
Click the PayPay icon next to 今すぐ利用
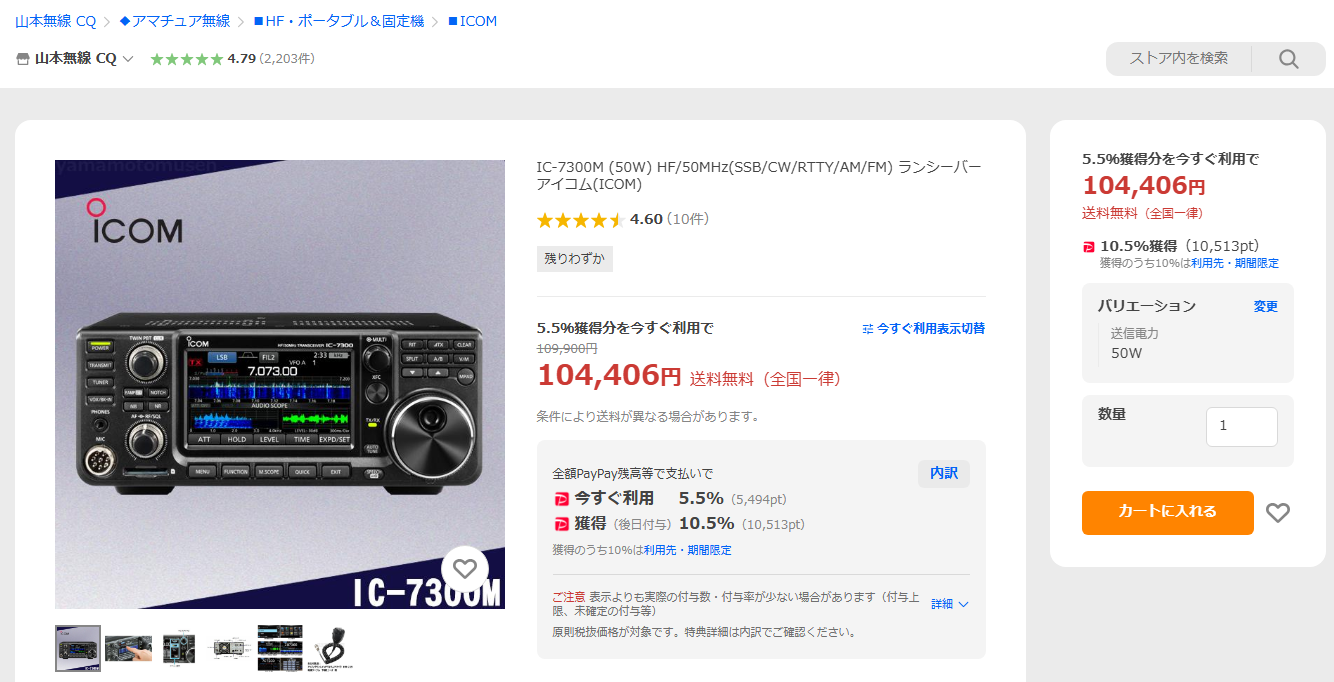pyautogui.click(x=561, y=498)
